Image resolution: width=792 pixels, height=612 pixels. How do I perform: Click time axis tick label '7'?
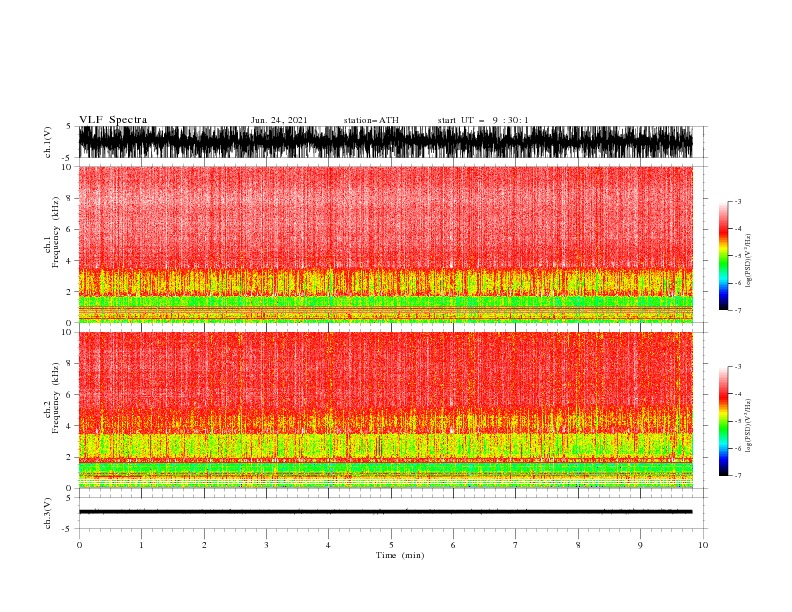click(516, 545)
